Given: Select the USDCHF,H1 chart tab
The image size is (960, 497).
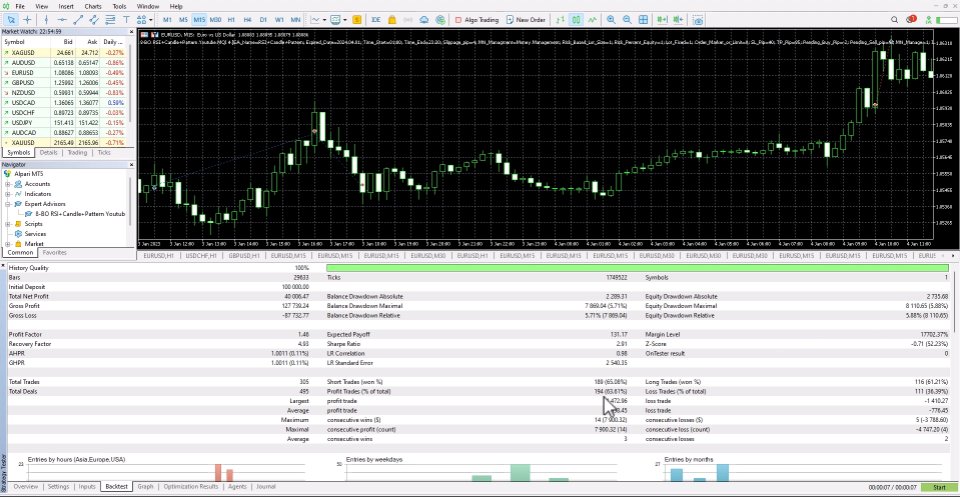Looking at the screenshot, I should point(201,255).
